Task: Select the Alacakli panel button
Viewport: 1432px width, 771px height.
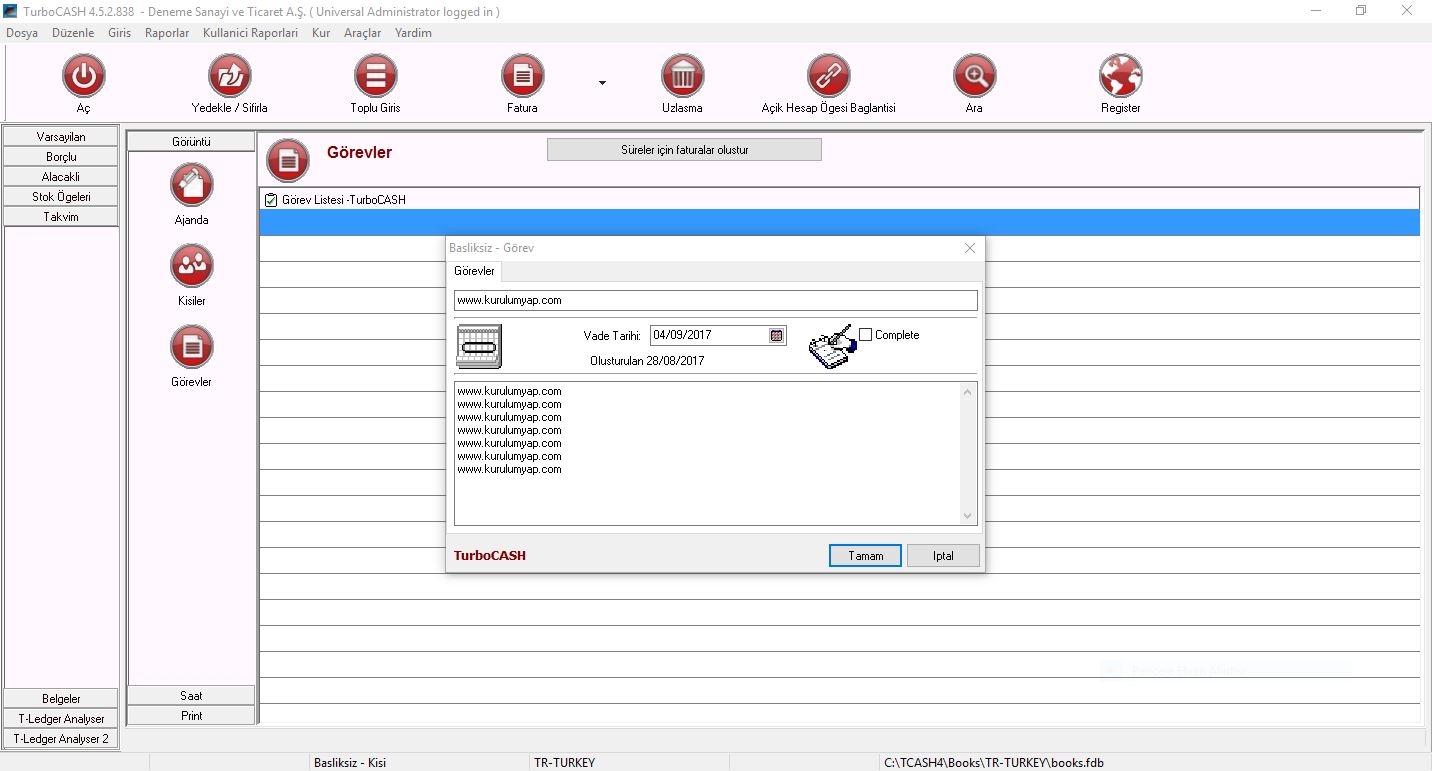Action: coord(61,177)
